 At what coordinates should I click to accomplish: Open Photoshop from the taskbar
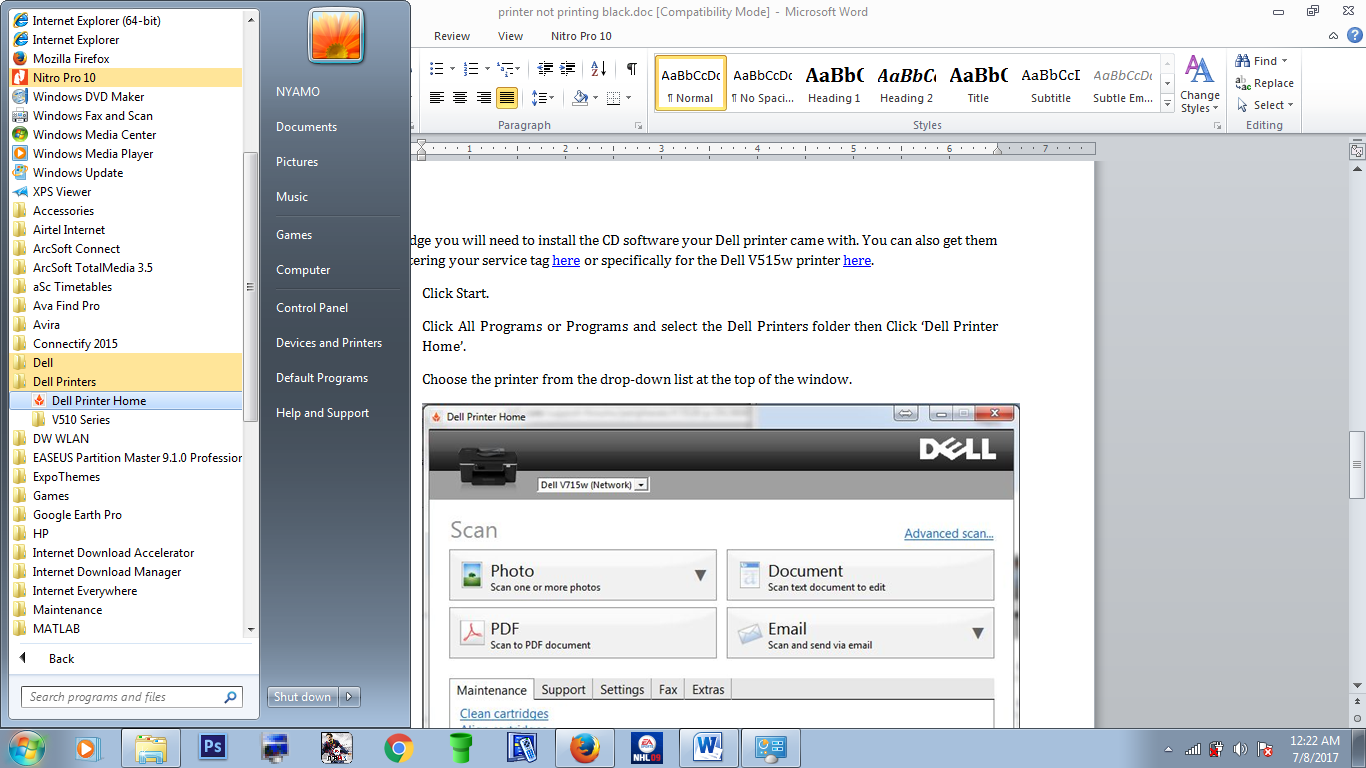coord(213,747)
